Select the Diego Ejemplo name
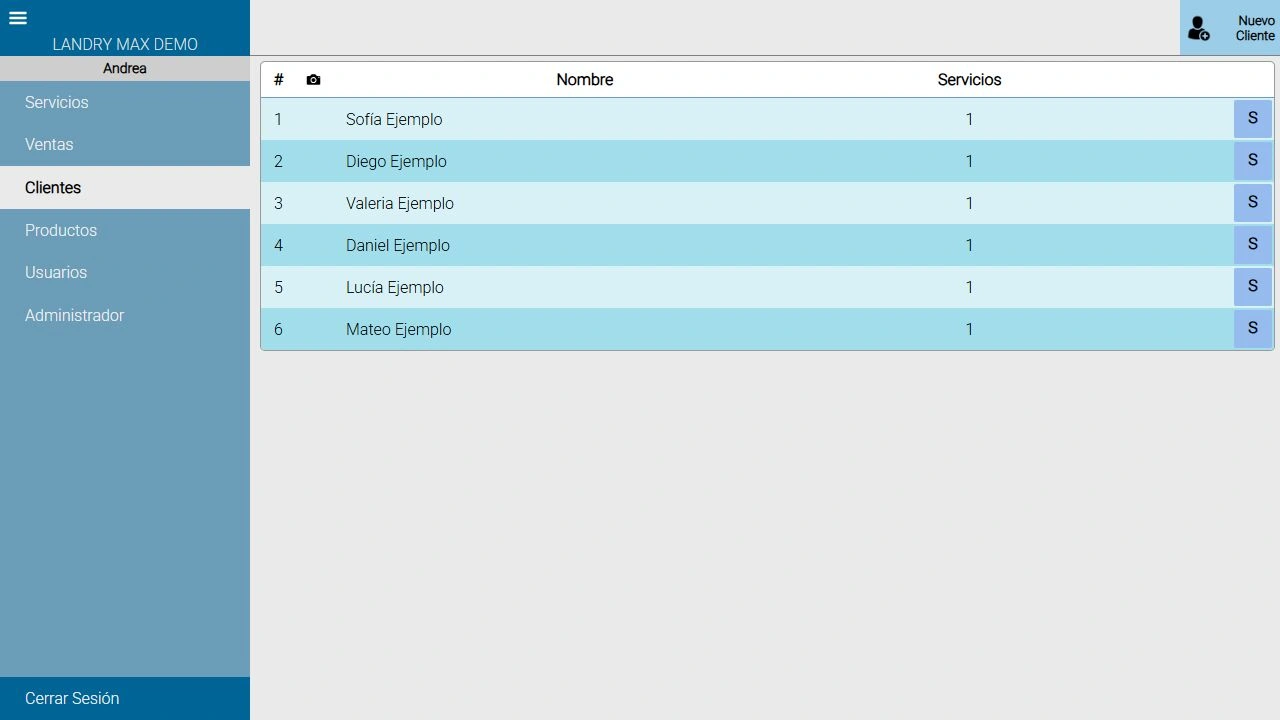This screenshot has height=720, width=1280. [396, 161]
